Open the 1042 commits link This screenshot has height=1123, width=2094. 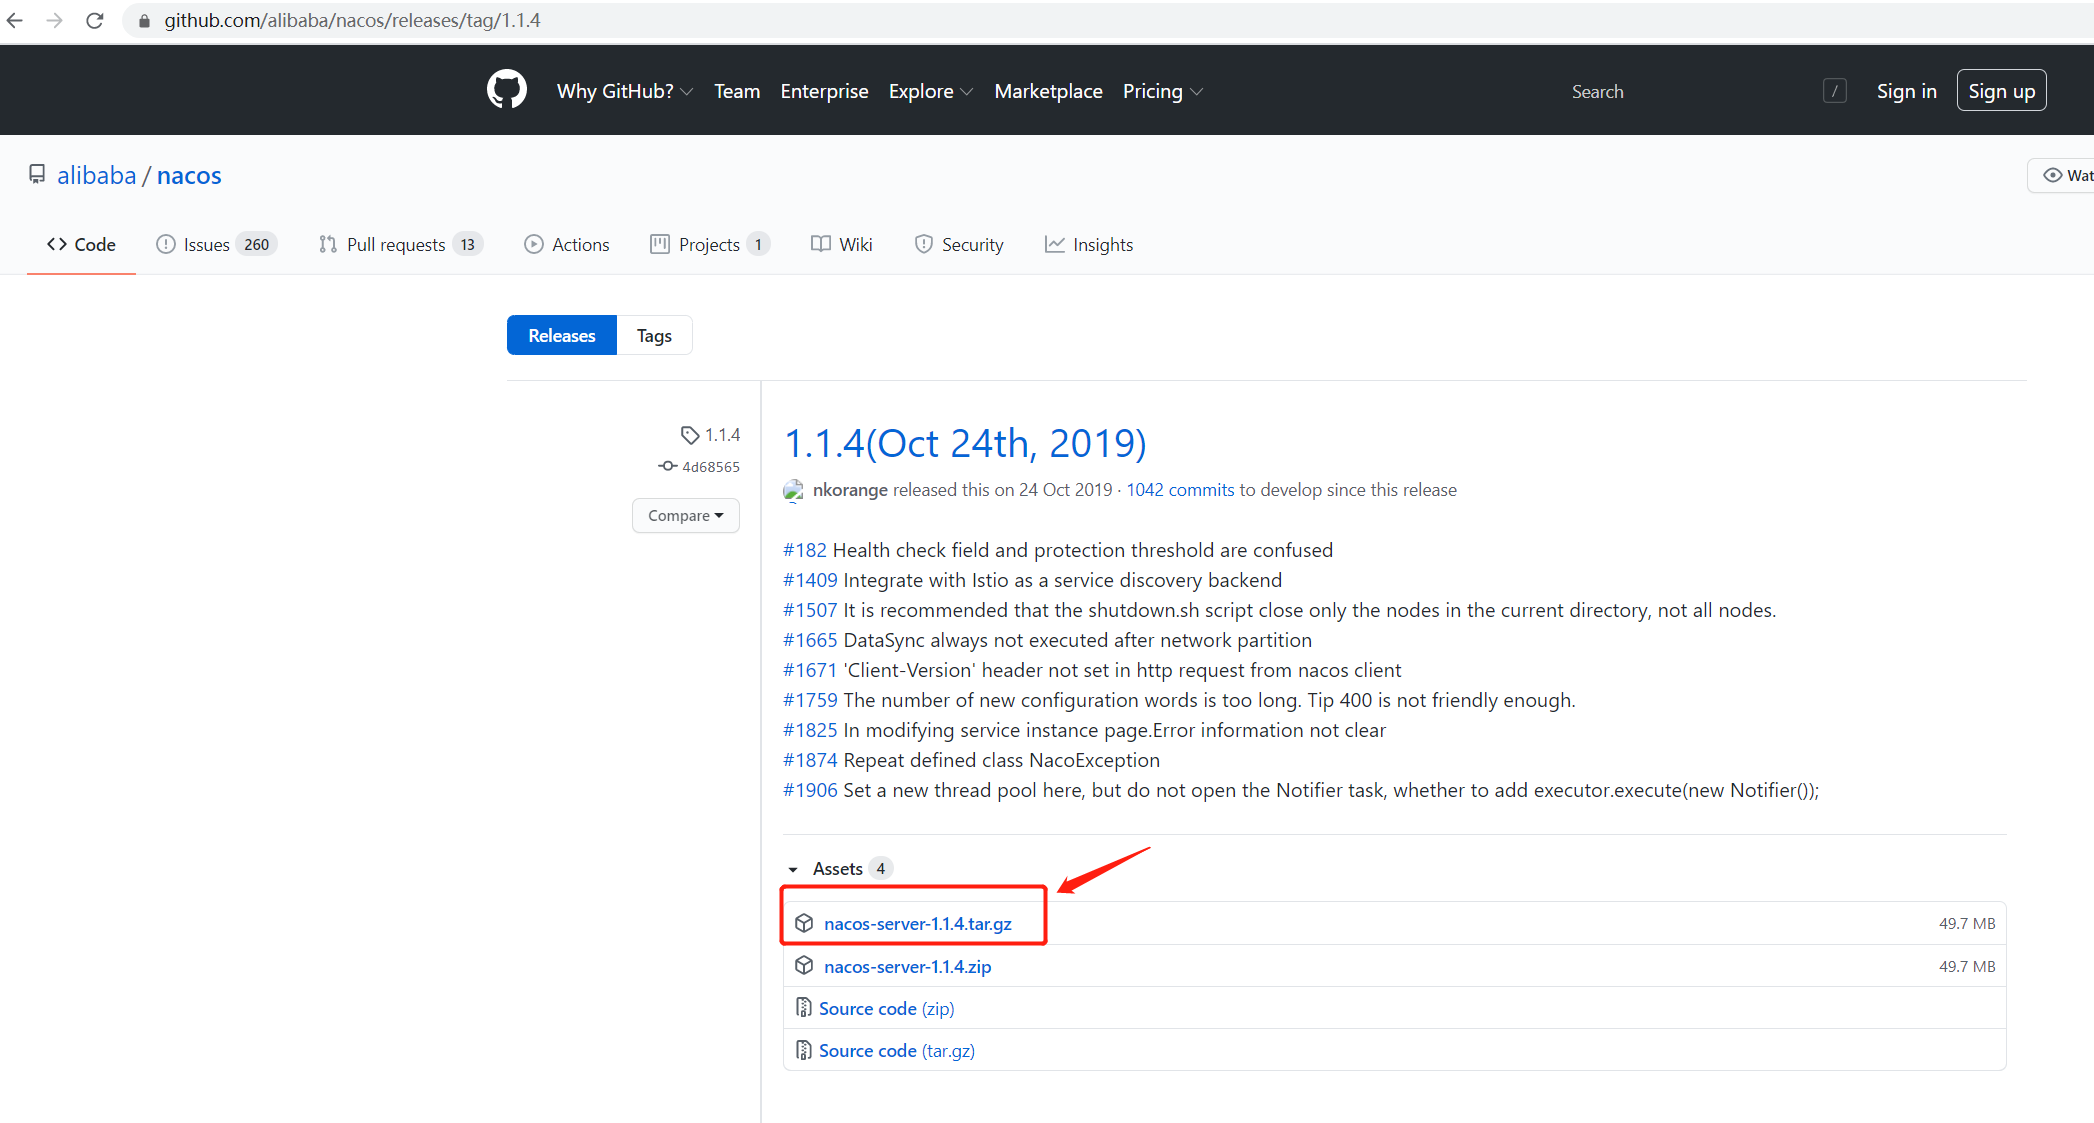click(x=1180, y=490)
